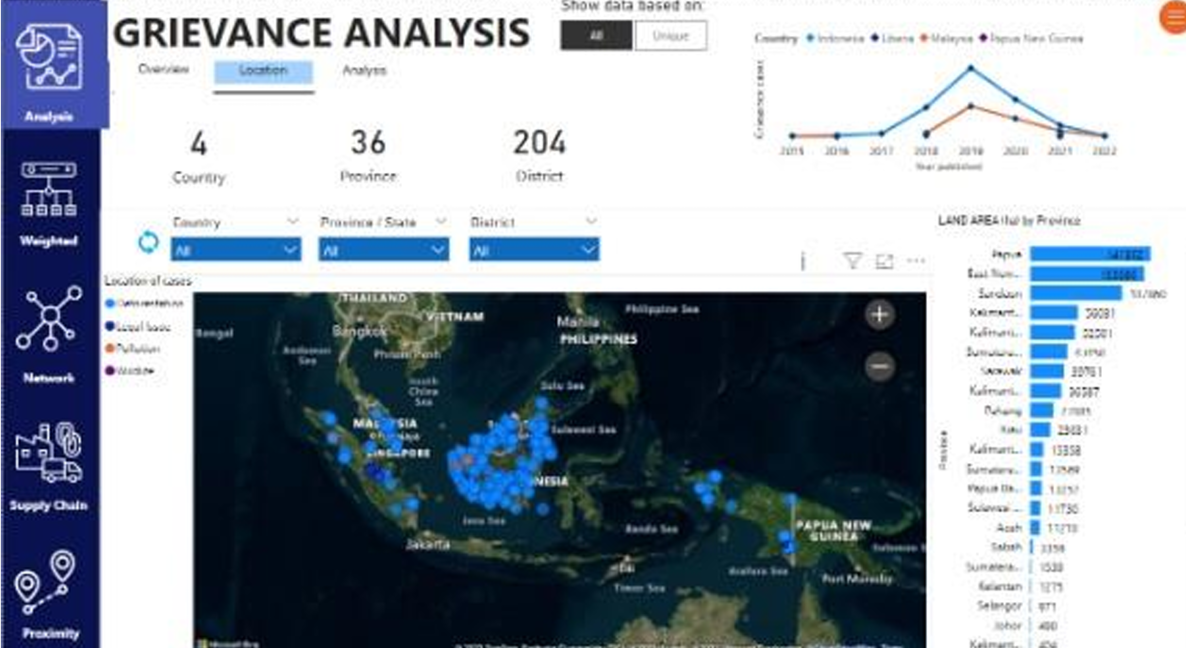This screenshot has width=1186, height=648.
Task: Click Papua New Guinea label on map
Action: (x=834, y=530)
